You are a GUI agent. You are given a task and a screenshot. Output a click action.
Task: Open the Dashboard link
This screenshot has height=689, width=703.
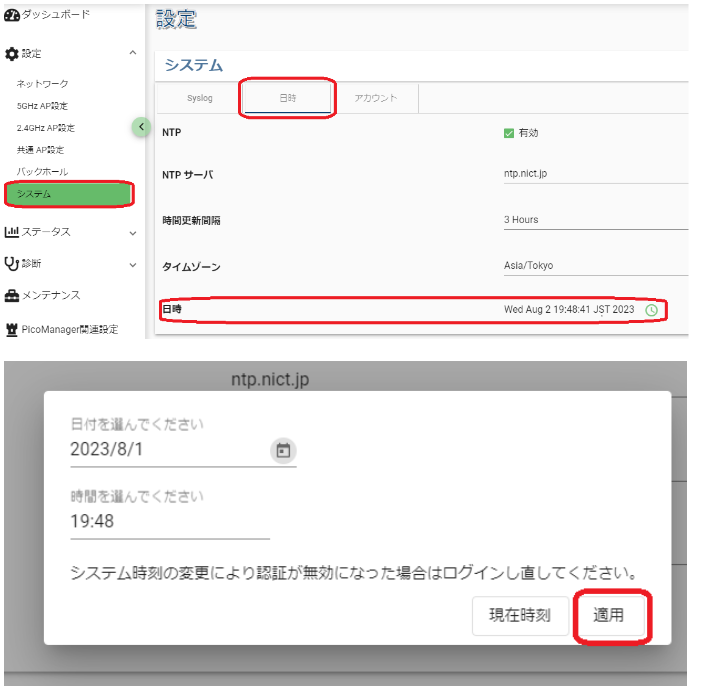click(x=56, y=15)
